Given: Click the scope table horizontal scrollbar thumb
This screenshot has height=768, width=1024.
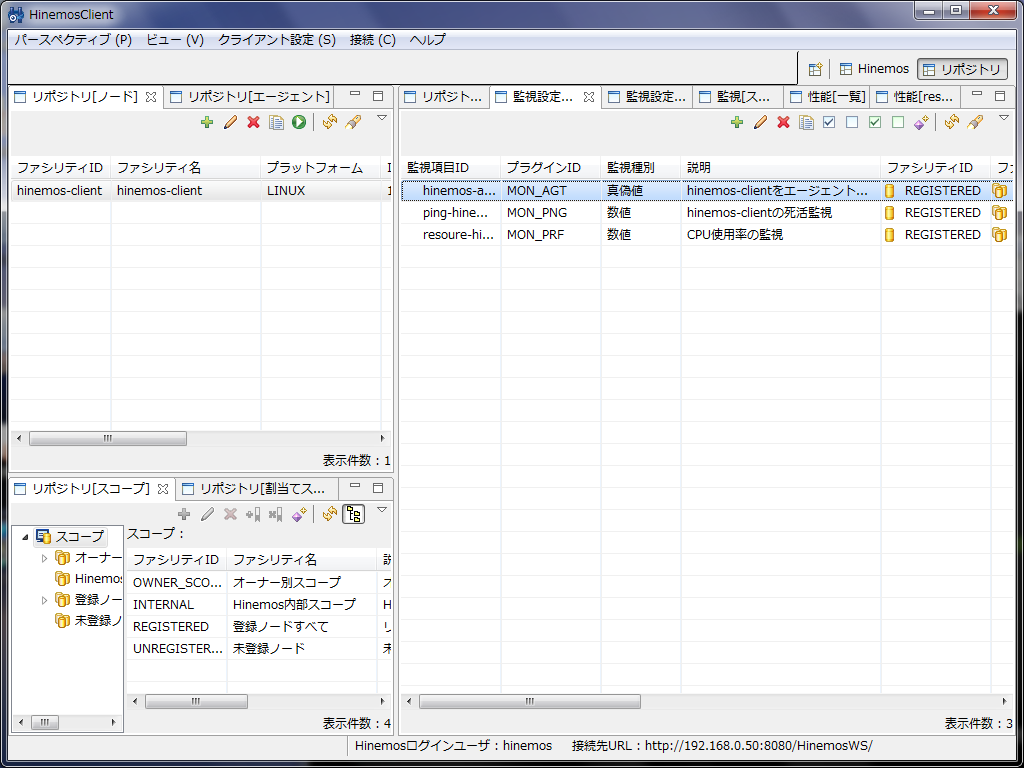Looking at the screenshot, I should 196,701.
